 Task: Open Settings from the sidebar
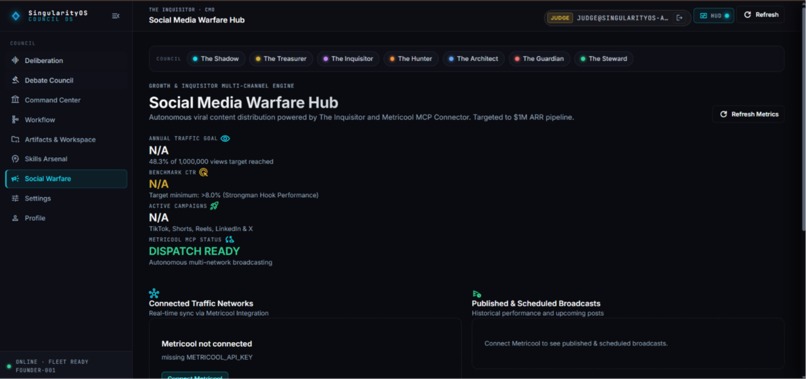66,198
